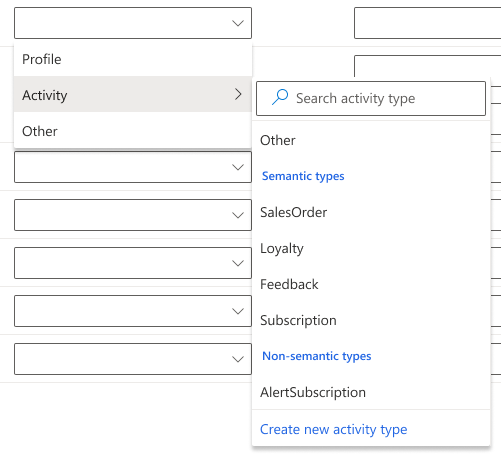The width and height of the screenshot is (501, 460).
Task: Pick Other activity type in submenu
Action: tap(371, 140)
